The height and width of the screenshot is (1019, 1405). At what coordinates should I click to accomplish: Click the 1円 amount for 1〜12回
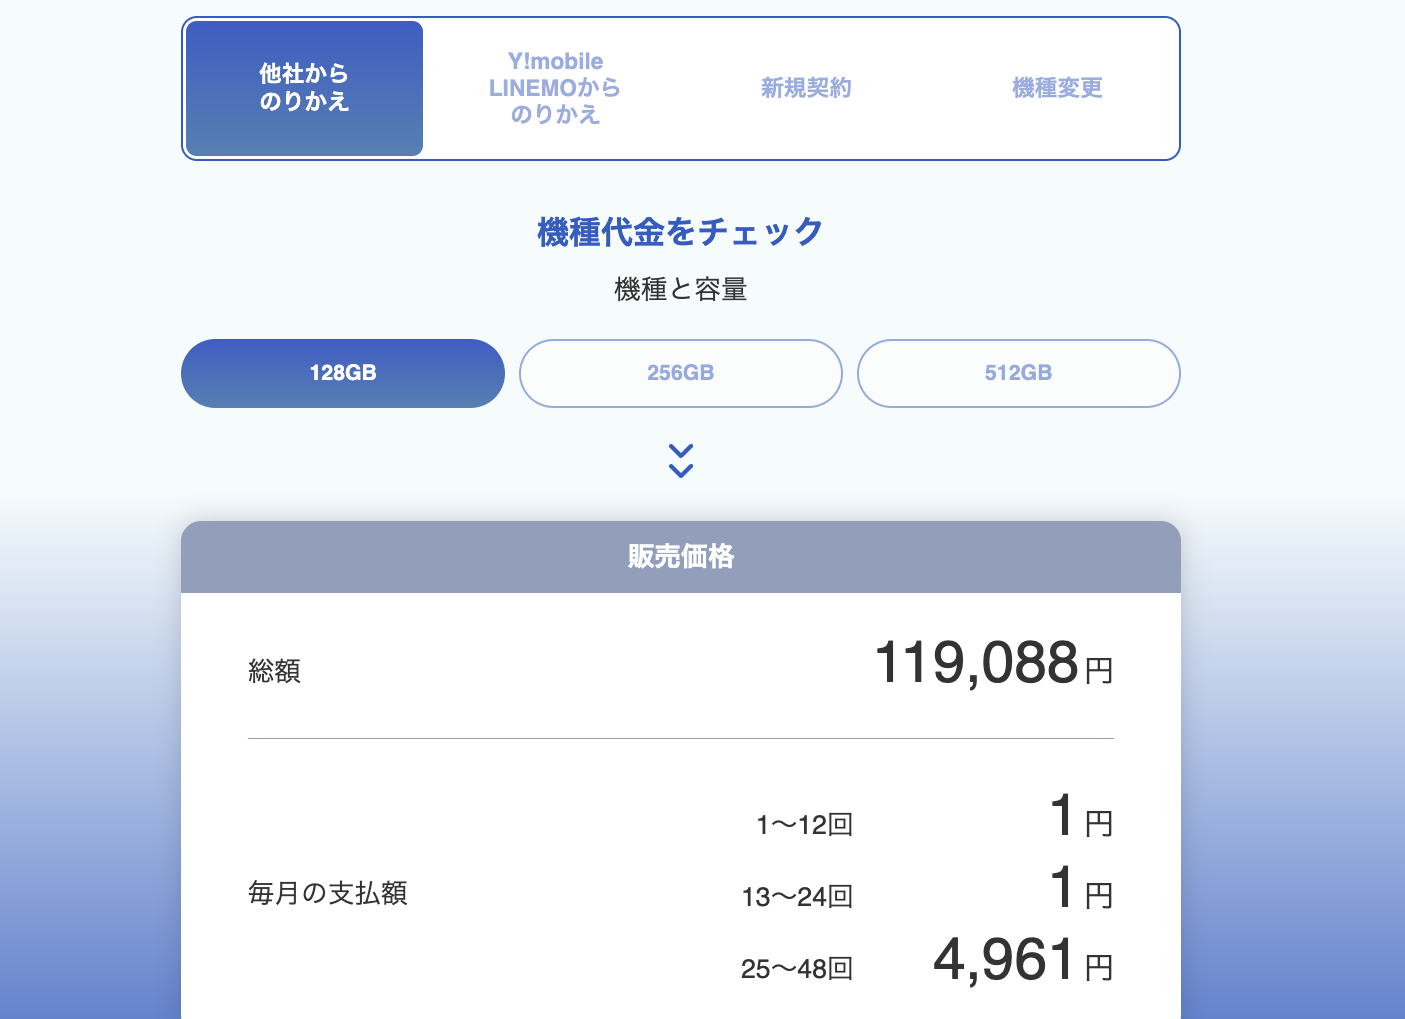click(1080, 818)
